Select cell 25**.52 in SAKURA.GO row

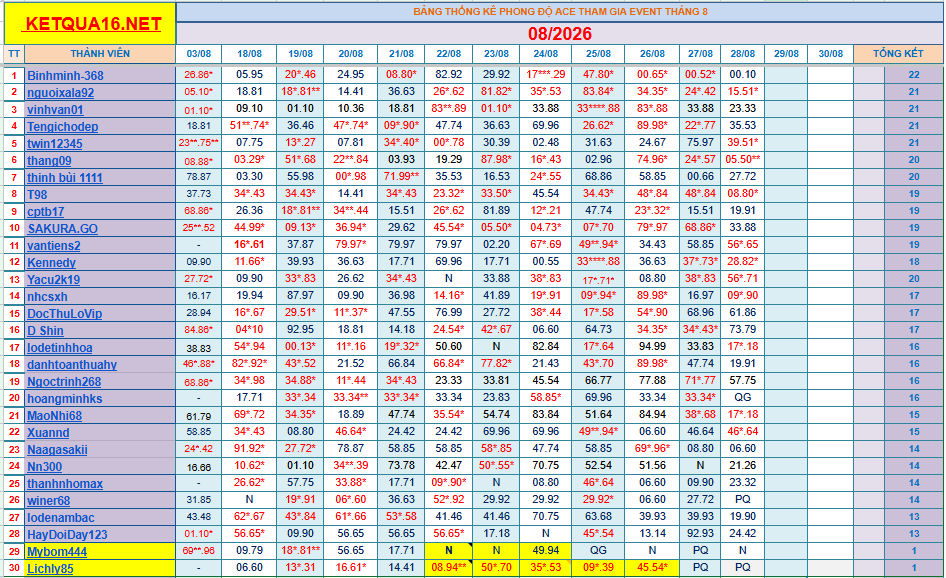coord(198,227)
